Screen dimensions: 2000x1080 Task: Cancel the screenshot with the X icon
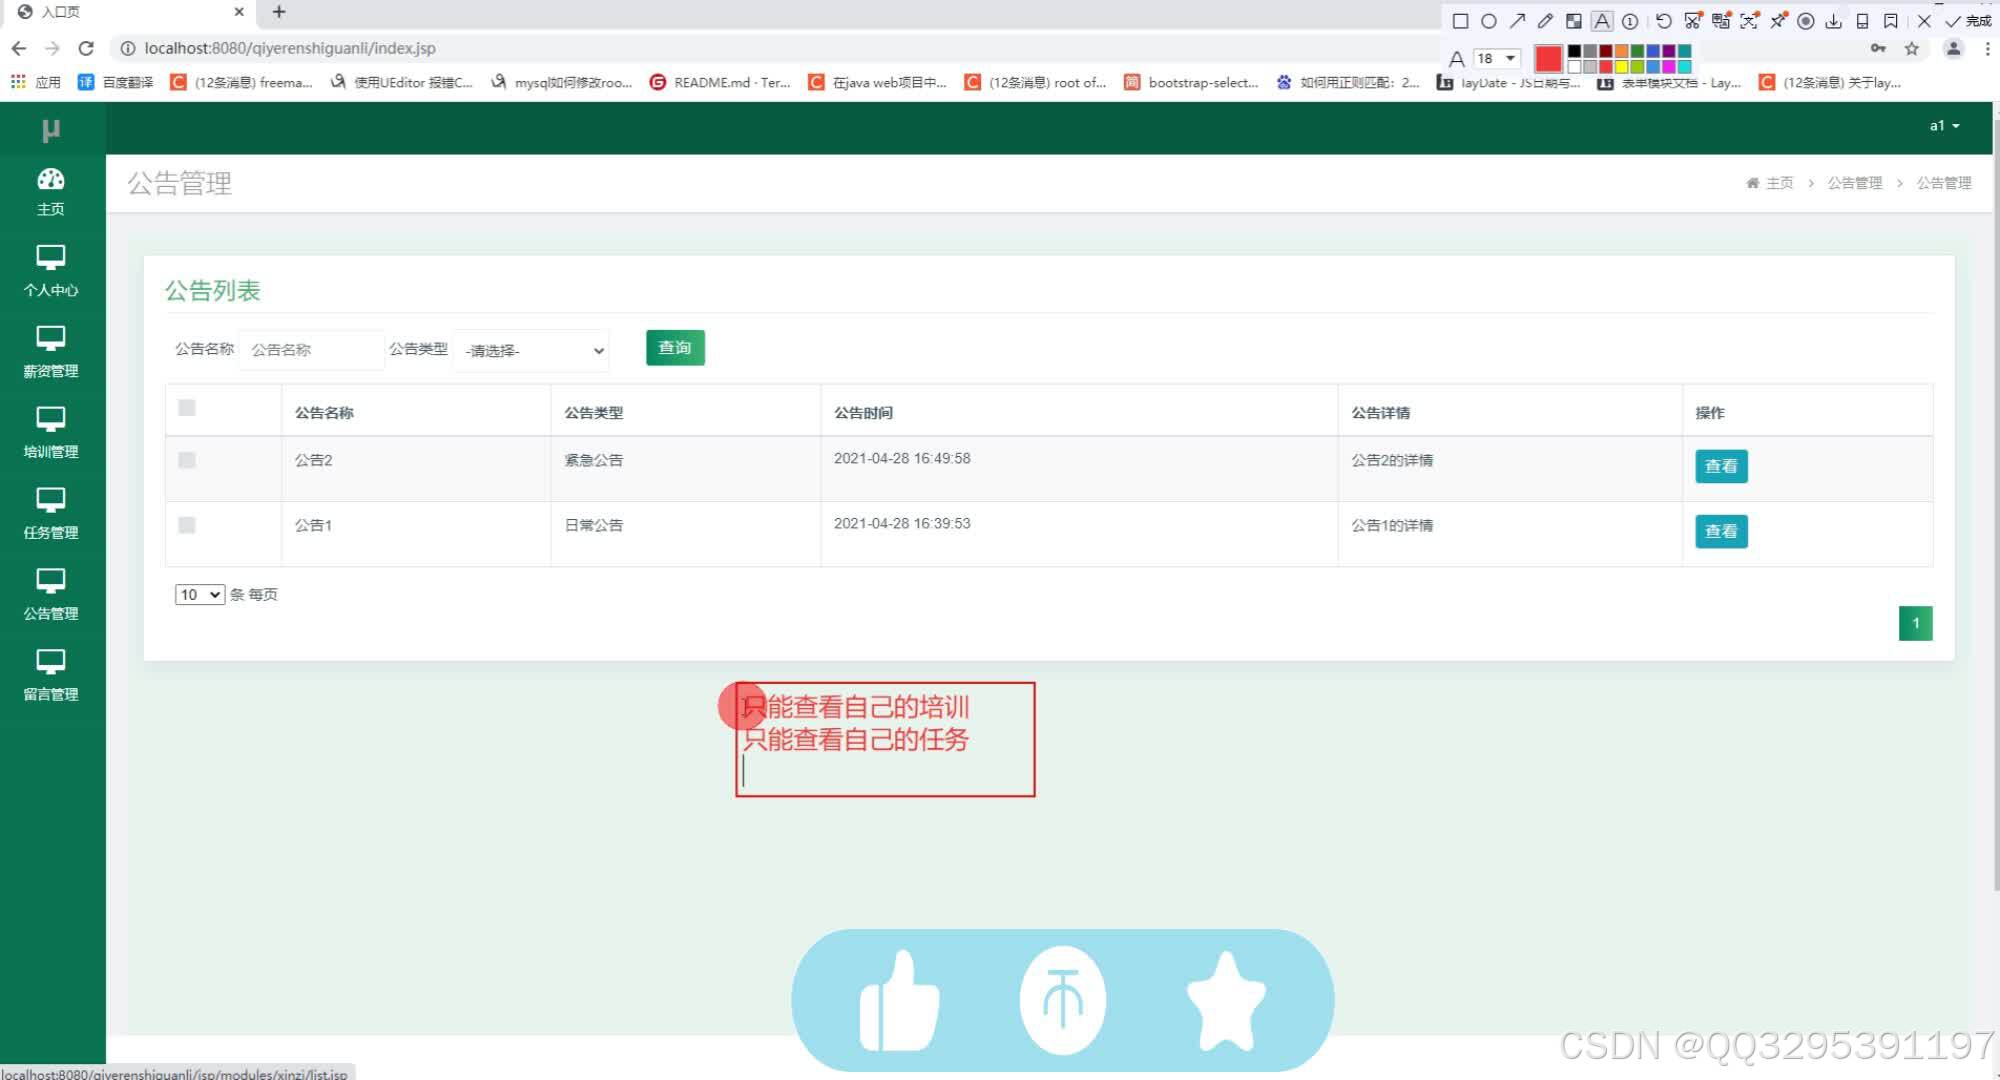(1924, 21)
